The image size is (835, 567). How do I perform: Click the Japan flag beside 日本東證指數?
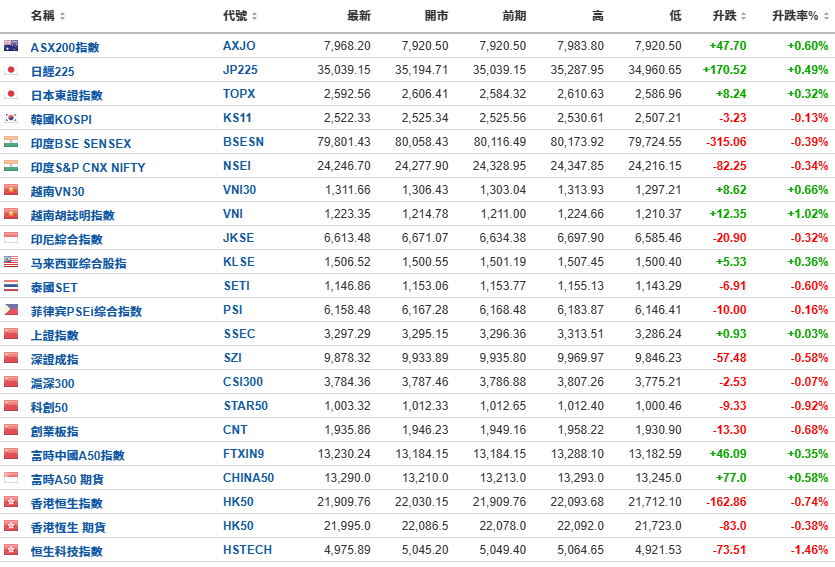11,94
